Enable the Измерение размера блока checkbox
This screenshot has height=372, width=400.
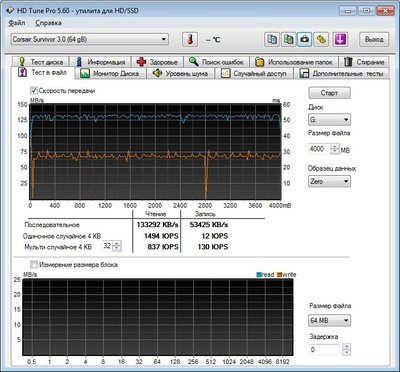click(x=34, y=265)
